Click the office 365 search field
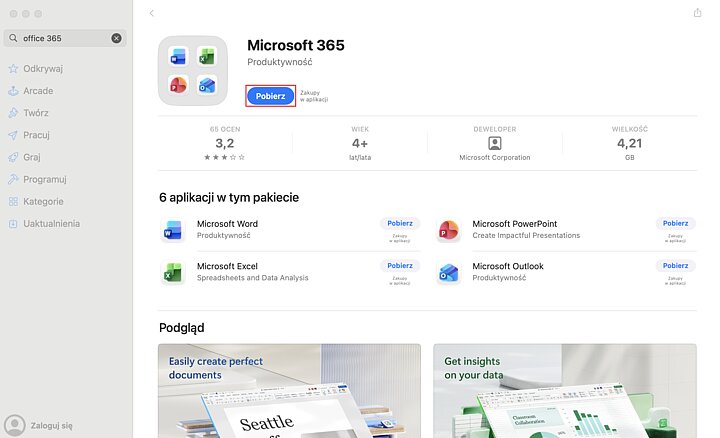Viewport: 720px width, 438px height. pyautogui.click(x=65, y=38)
